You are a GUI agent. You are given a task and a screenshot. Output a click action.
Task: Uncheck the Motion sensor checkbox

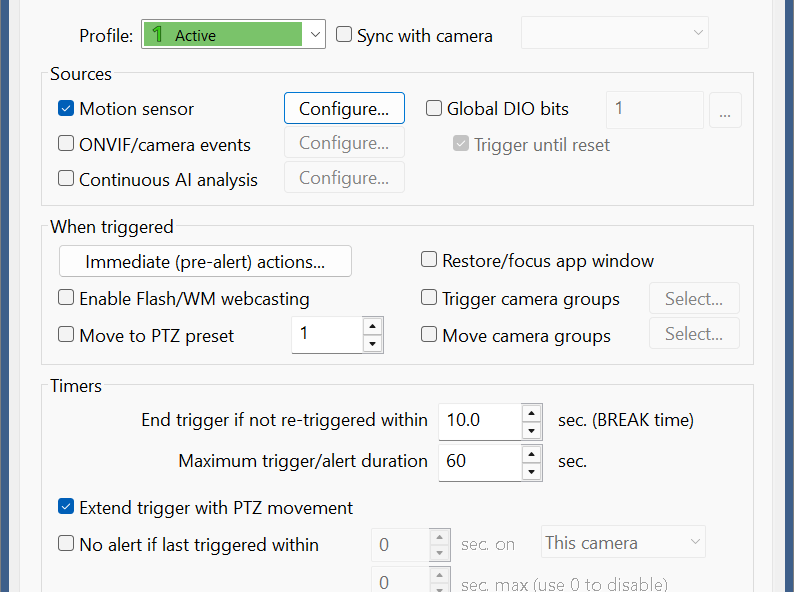click(x=66, y=108)
